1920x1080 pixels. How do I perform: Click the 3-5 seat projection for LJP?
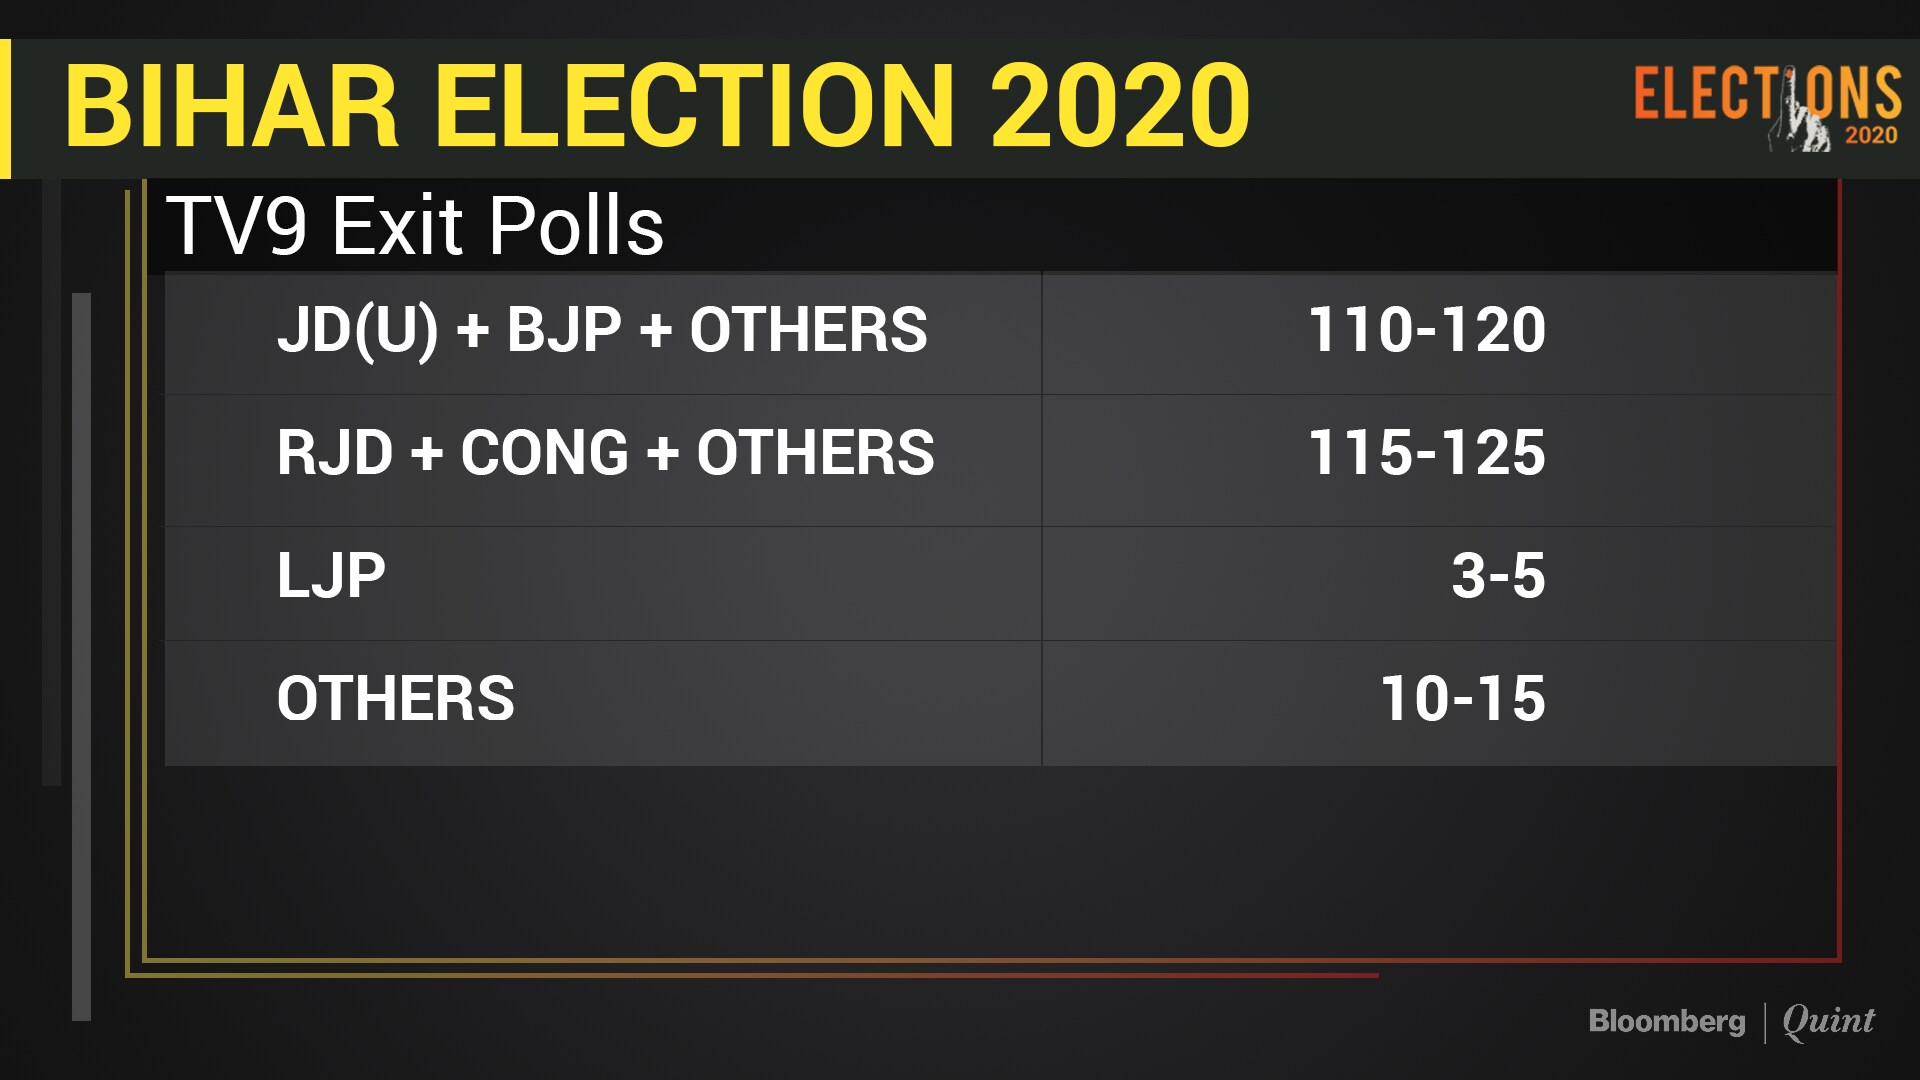[1497, 576]
